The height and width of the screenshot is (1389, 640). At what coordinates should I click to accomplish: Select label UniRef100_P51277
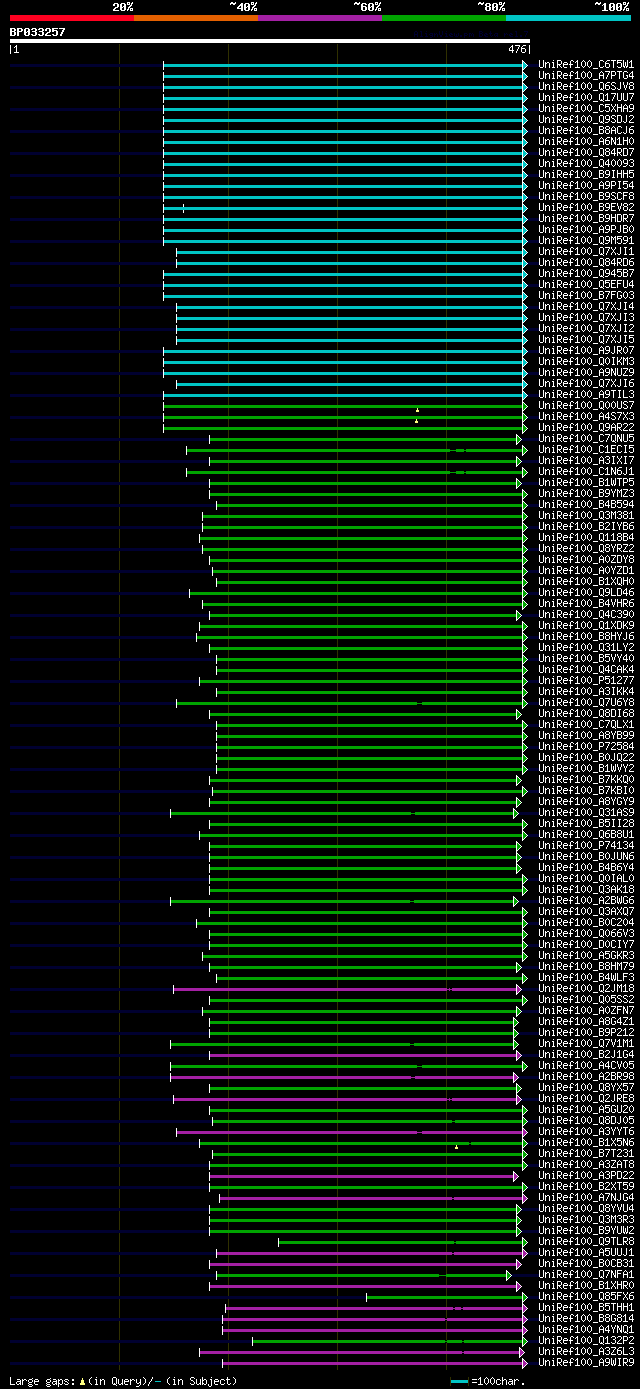[586, 680]
